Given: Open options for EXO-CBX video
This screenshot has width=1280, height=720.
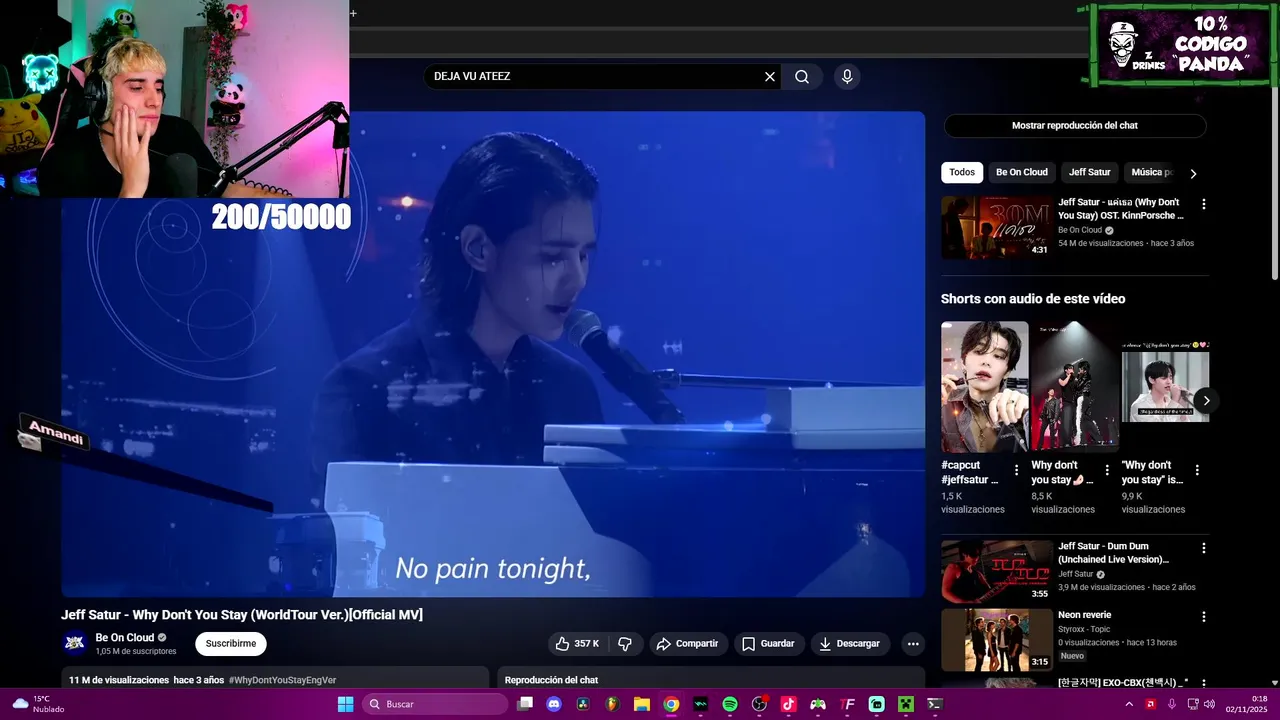Looking at the screenshot, I should [1204, 684].
